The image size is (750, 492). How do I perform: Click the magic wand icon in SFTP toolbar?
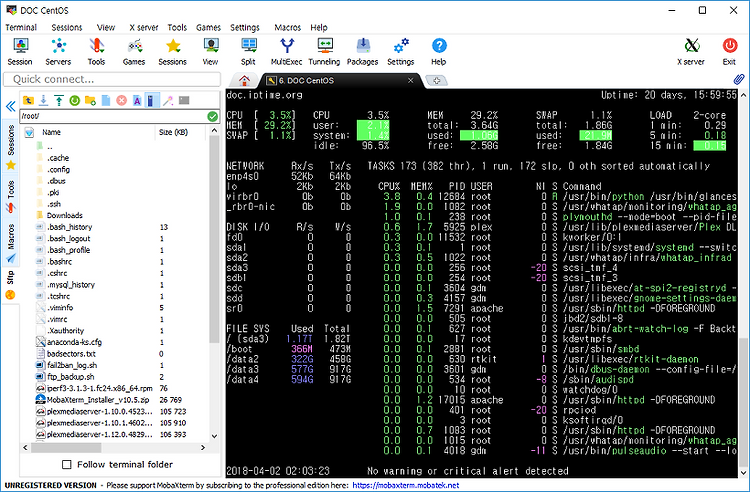click(x=168, y=100)
